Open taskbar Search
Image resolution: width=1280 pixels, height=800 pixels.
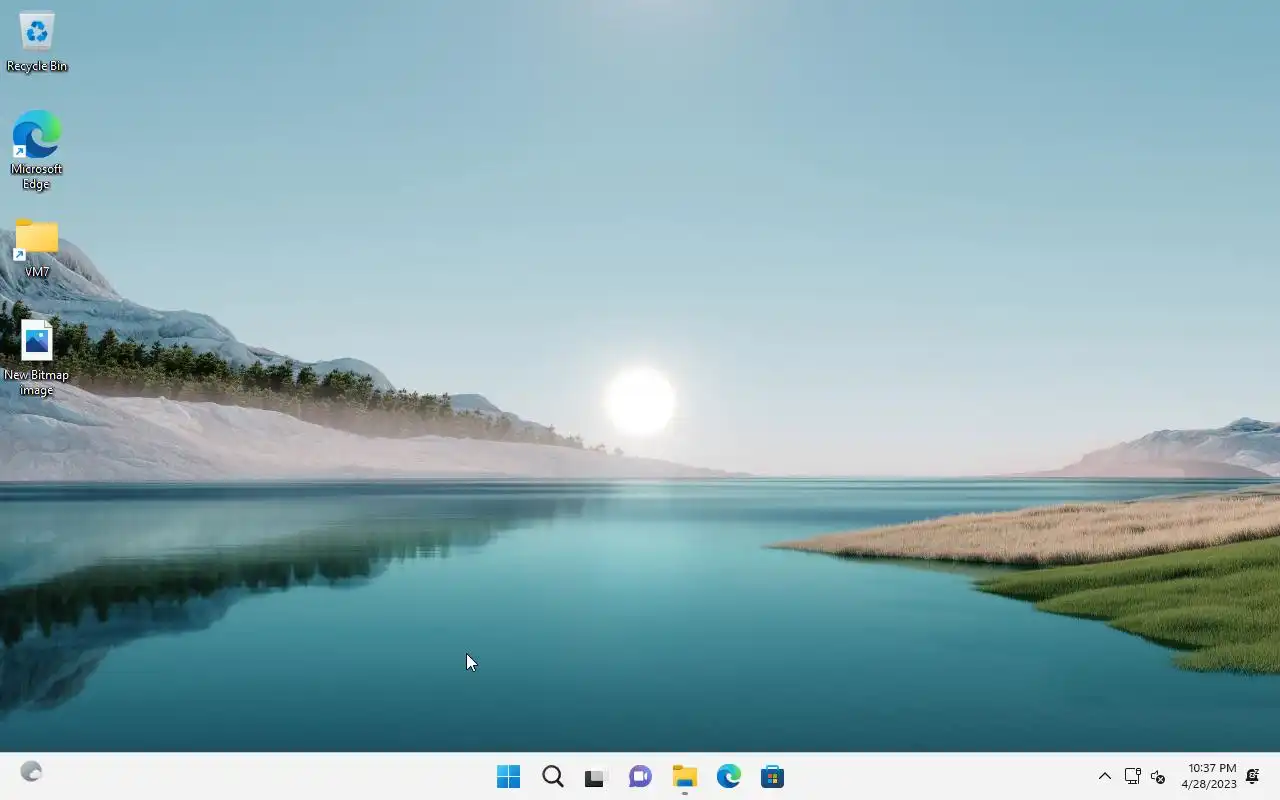(x=552, y=777)
